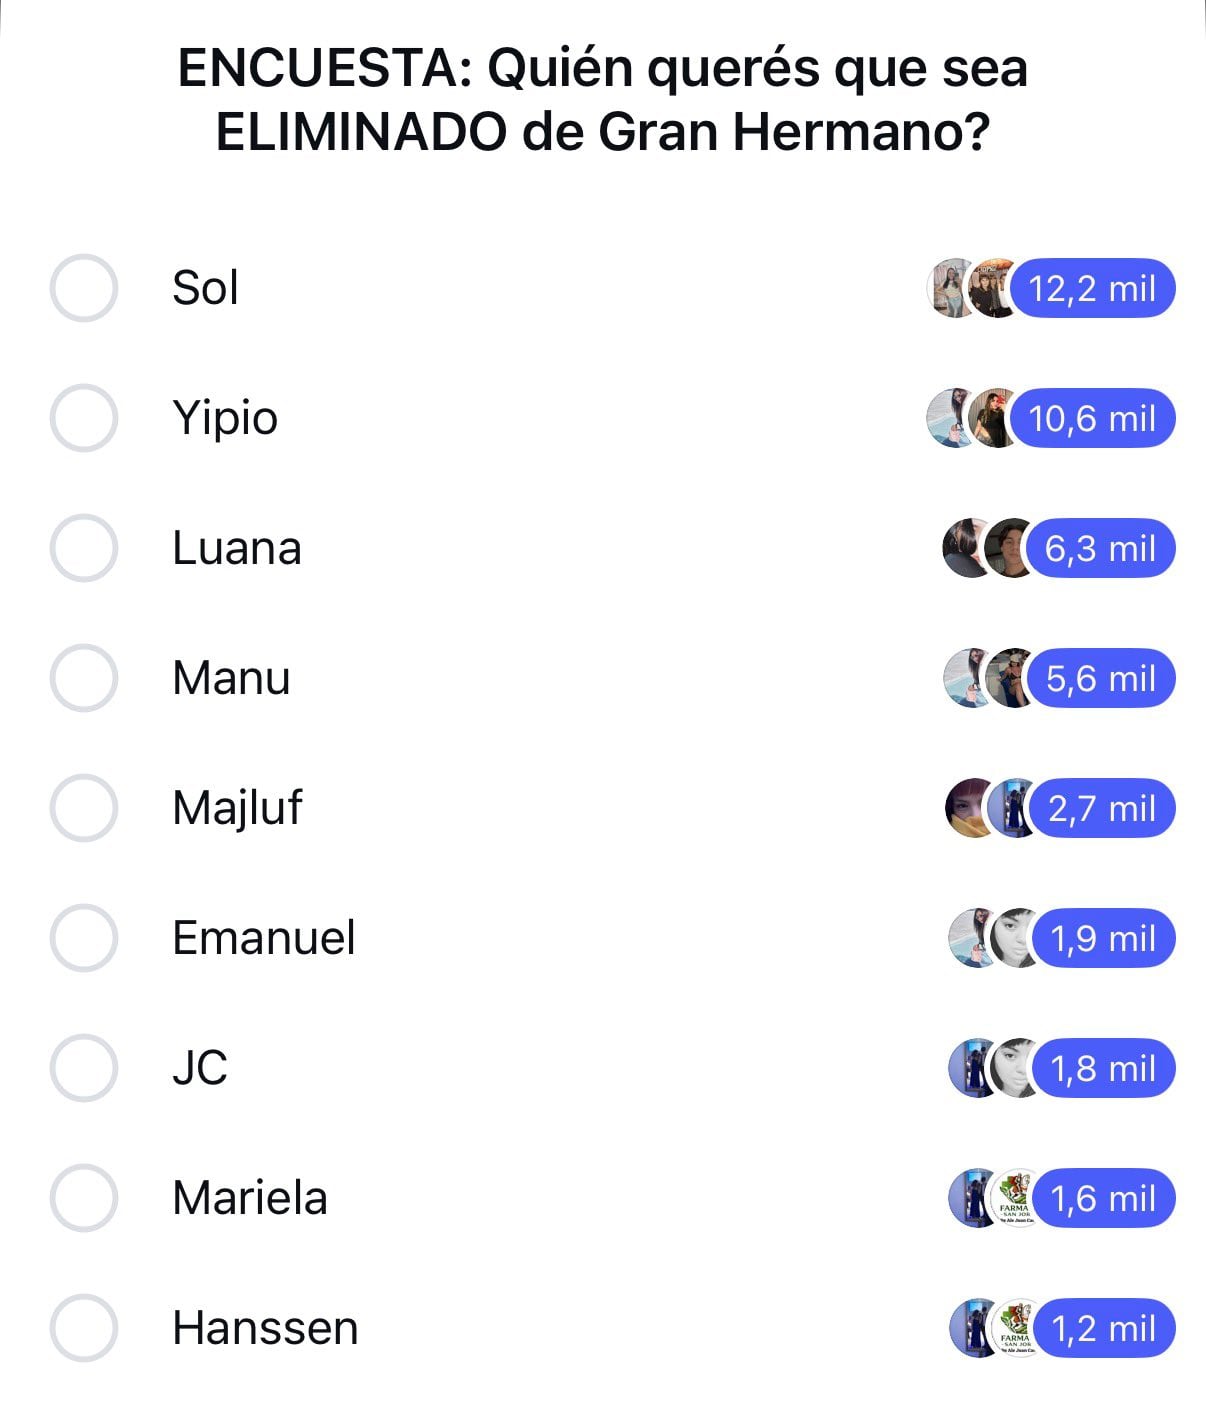Click the Farma San Jose avatar beside Mariela

pos(1014,1198)
